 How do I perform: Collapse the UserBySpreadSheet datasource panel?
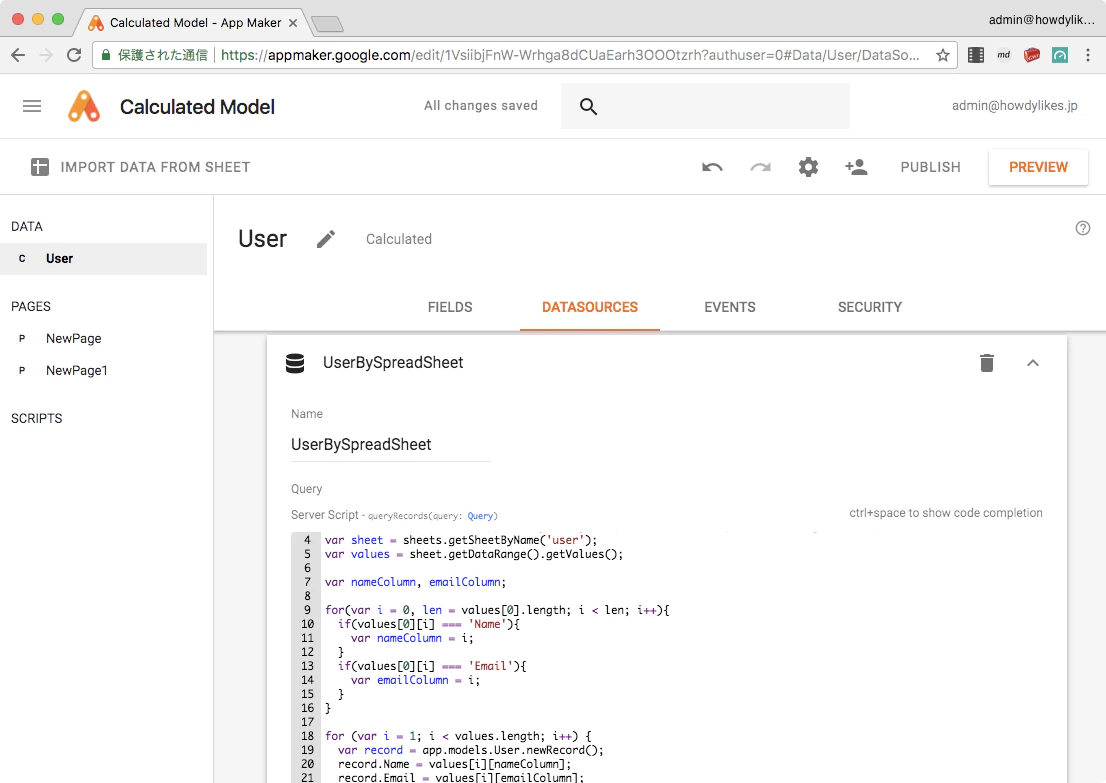[1033, 363]
